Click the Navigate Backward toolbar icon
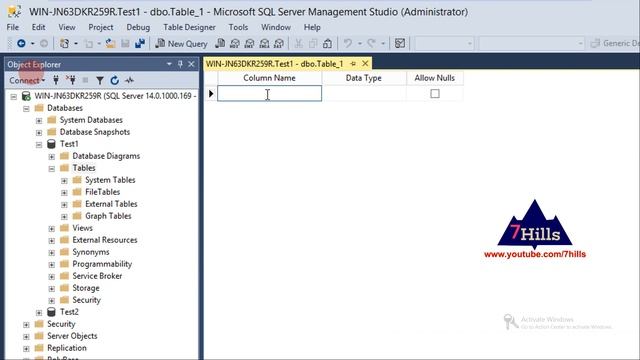 [21, 43]
